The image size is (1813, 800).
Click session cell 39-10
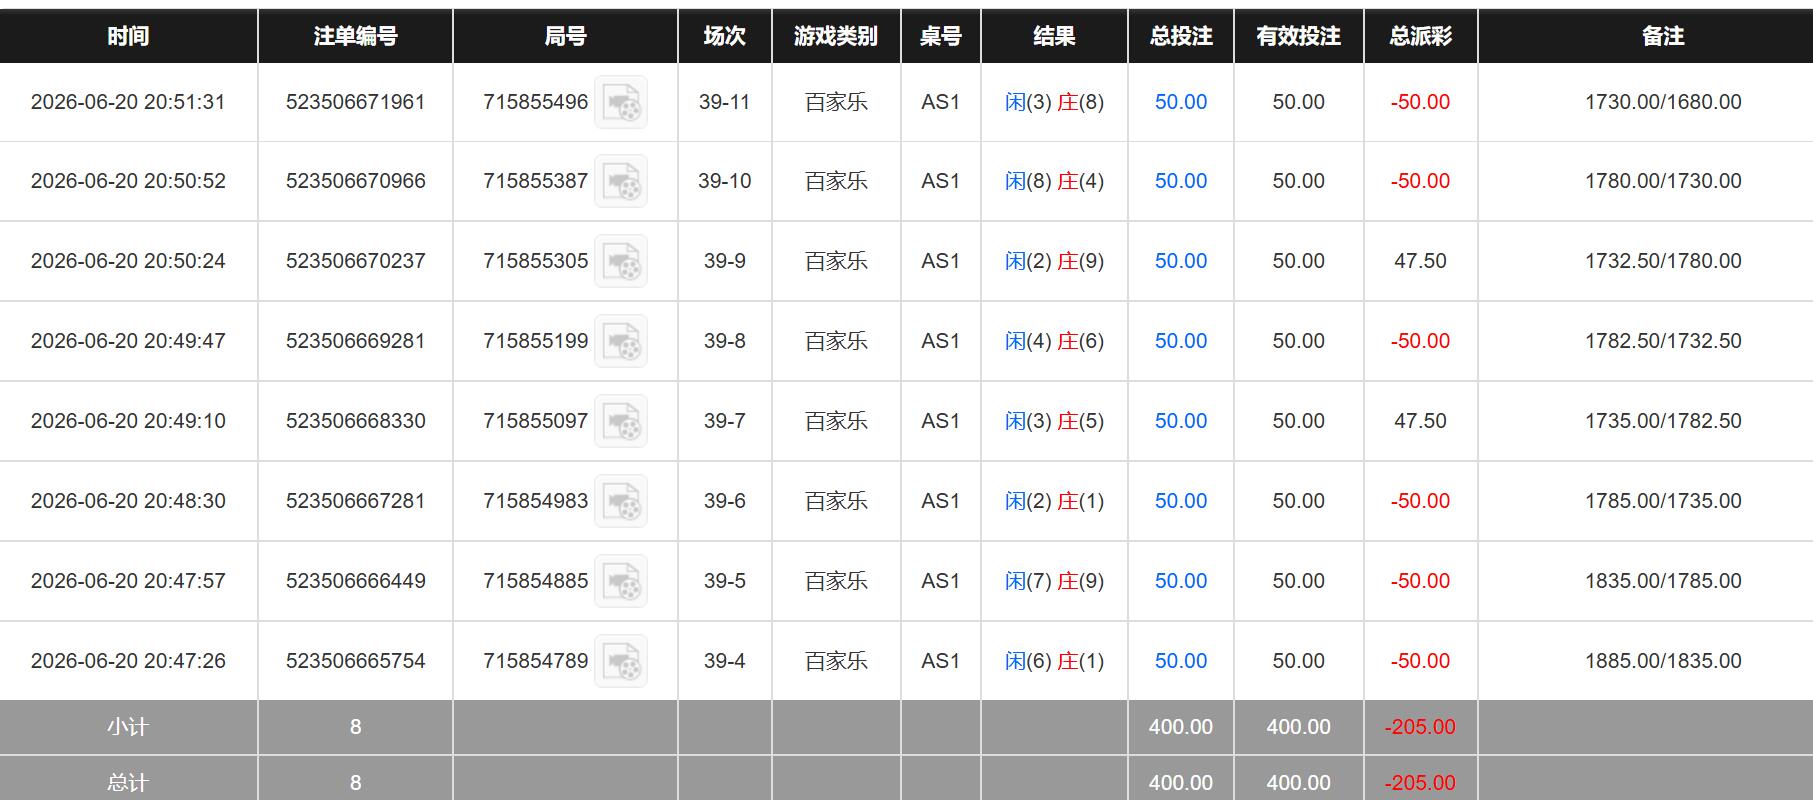pyautogui.click(x=725, y=181)
